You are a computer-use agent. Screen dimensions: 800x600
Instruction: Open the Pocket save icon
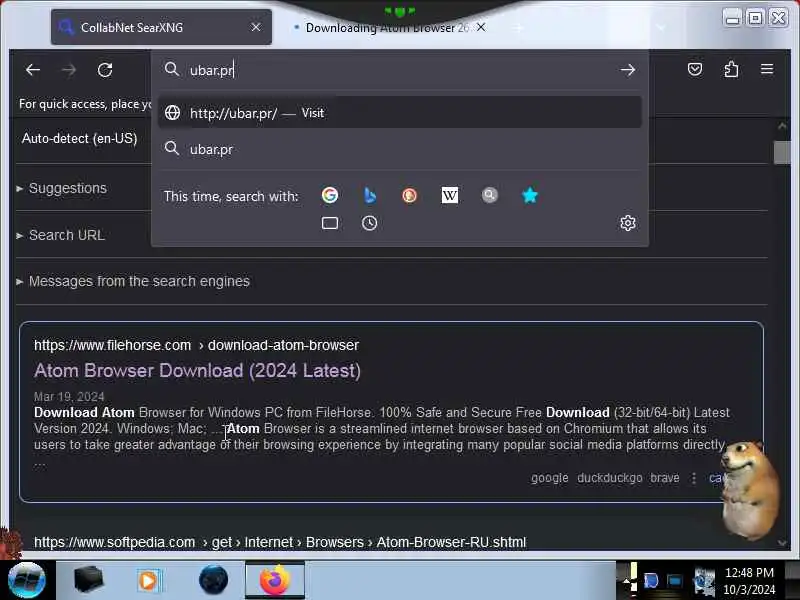695,69
